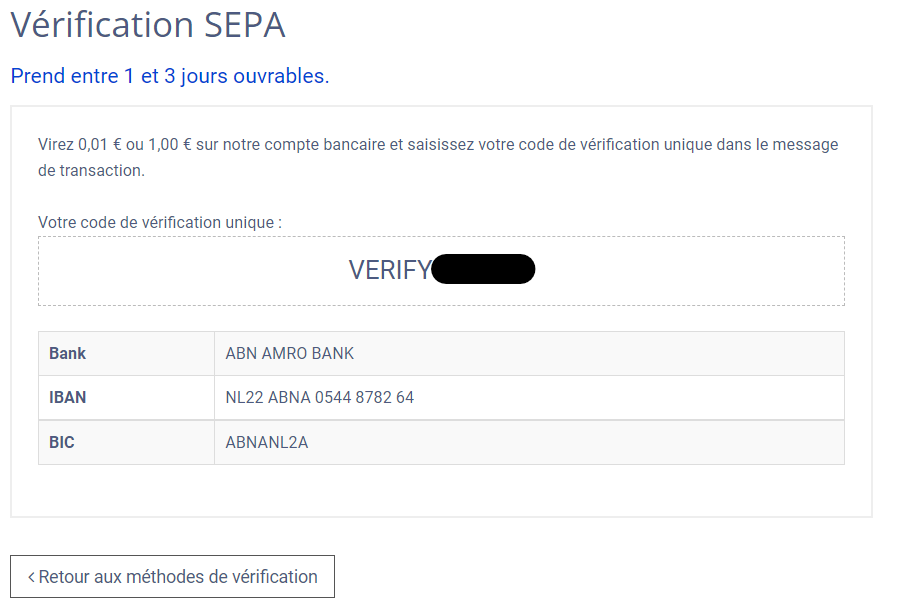
Task: Click the Vérification SEPA page heading
Action: (x=146, y=25)
